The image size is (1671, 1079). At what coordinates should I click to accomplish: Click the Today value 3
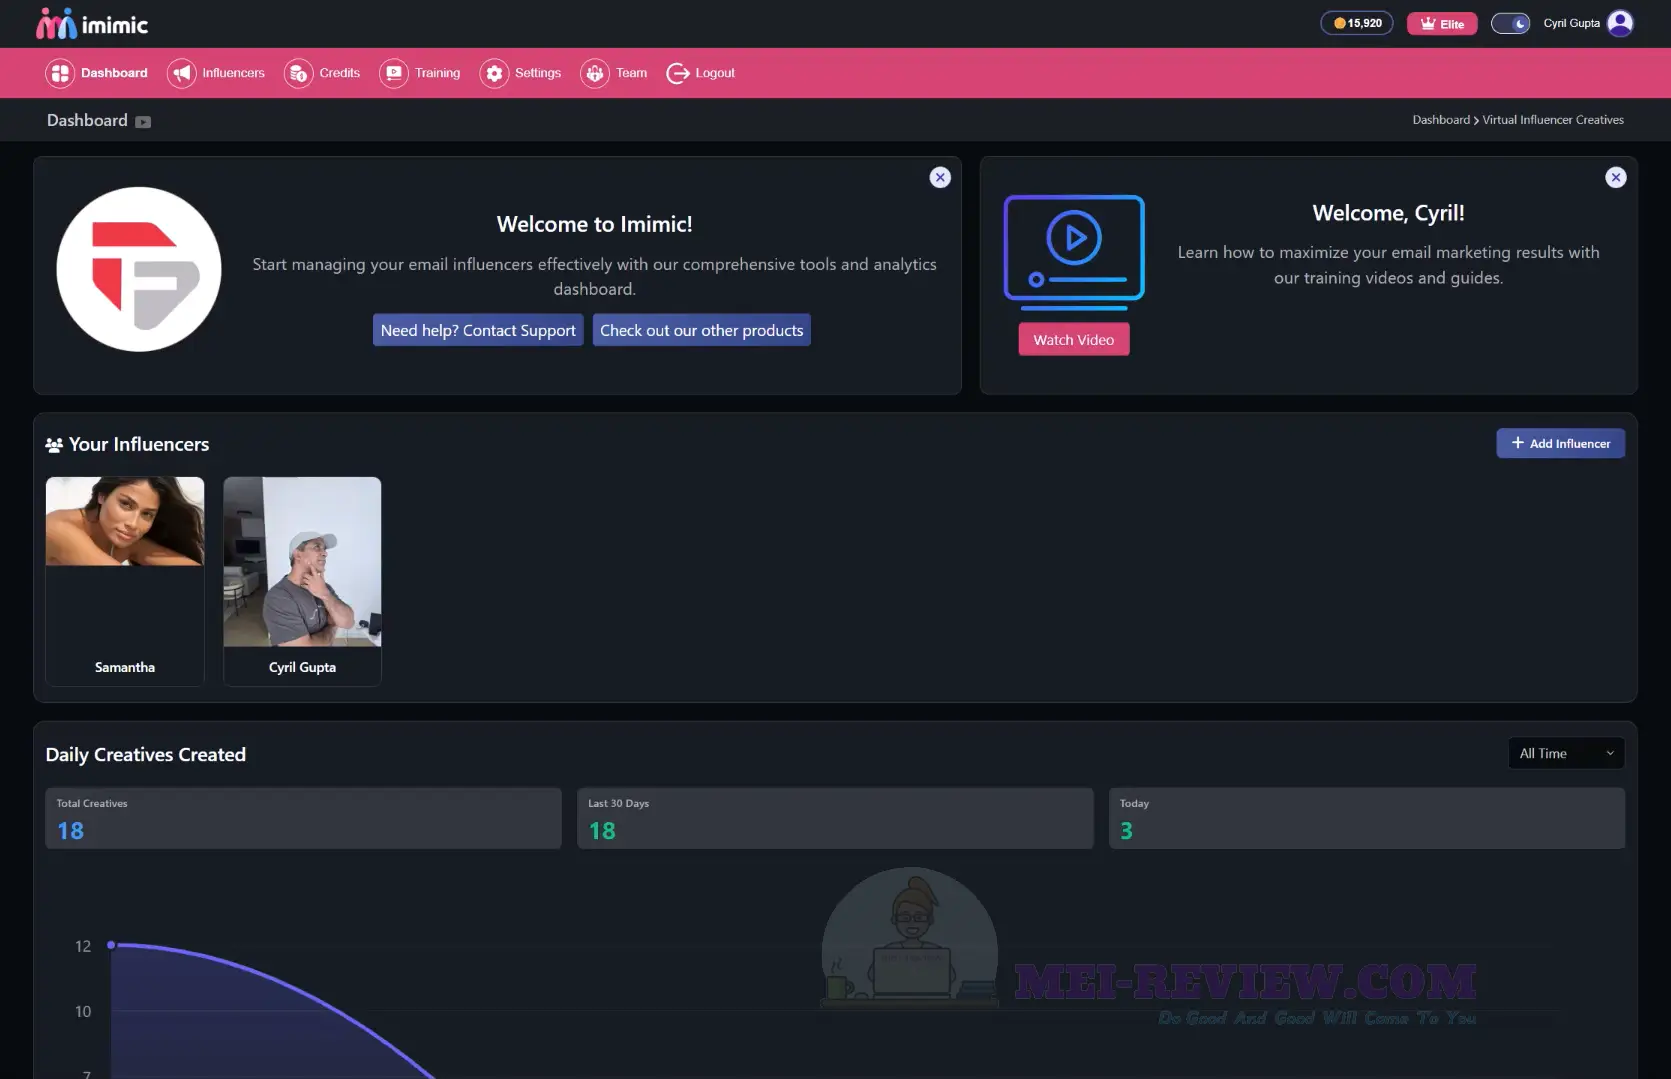(x=1127, y=831)
